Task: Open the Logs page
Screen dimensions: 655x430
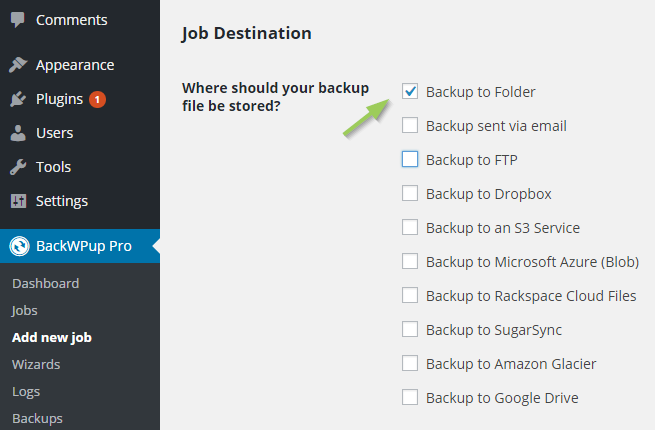Action: [x=26, y=392]
